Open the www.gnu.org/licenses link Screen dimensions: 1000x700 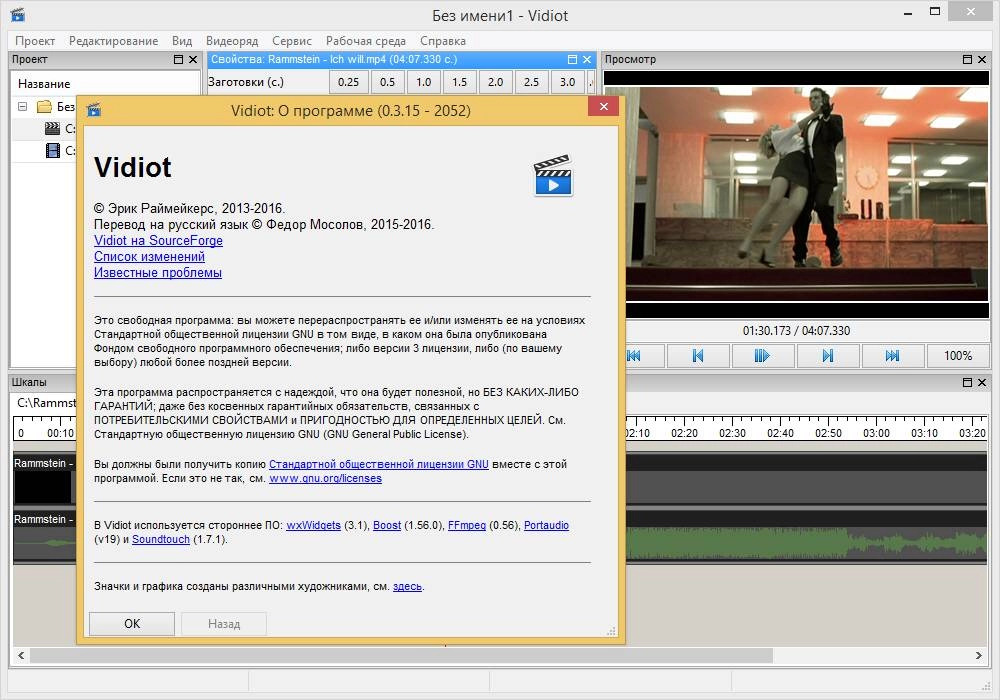pos(325,478)
